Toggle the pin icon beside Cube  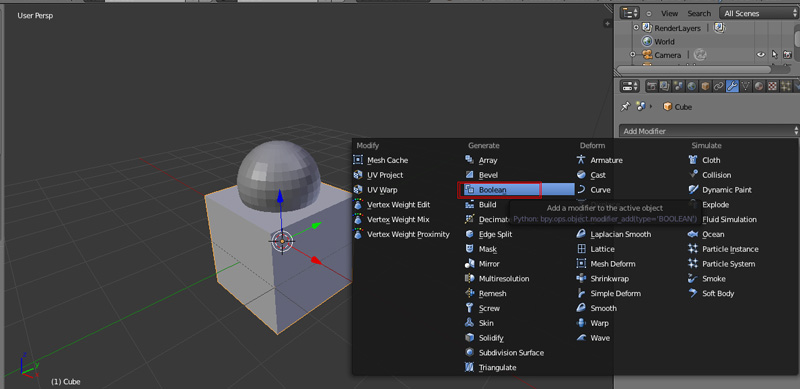[625, 106]
